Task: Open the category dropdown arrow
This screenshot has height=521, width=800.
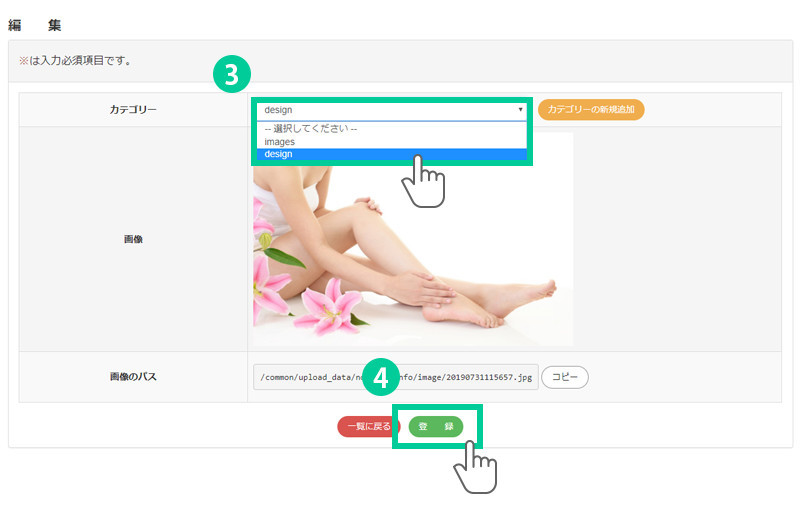Action: coord(520,109)
